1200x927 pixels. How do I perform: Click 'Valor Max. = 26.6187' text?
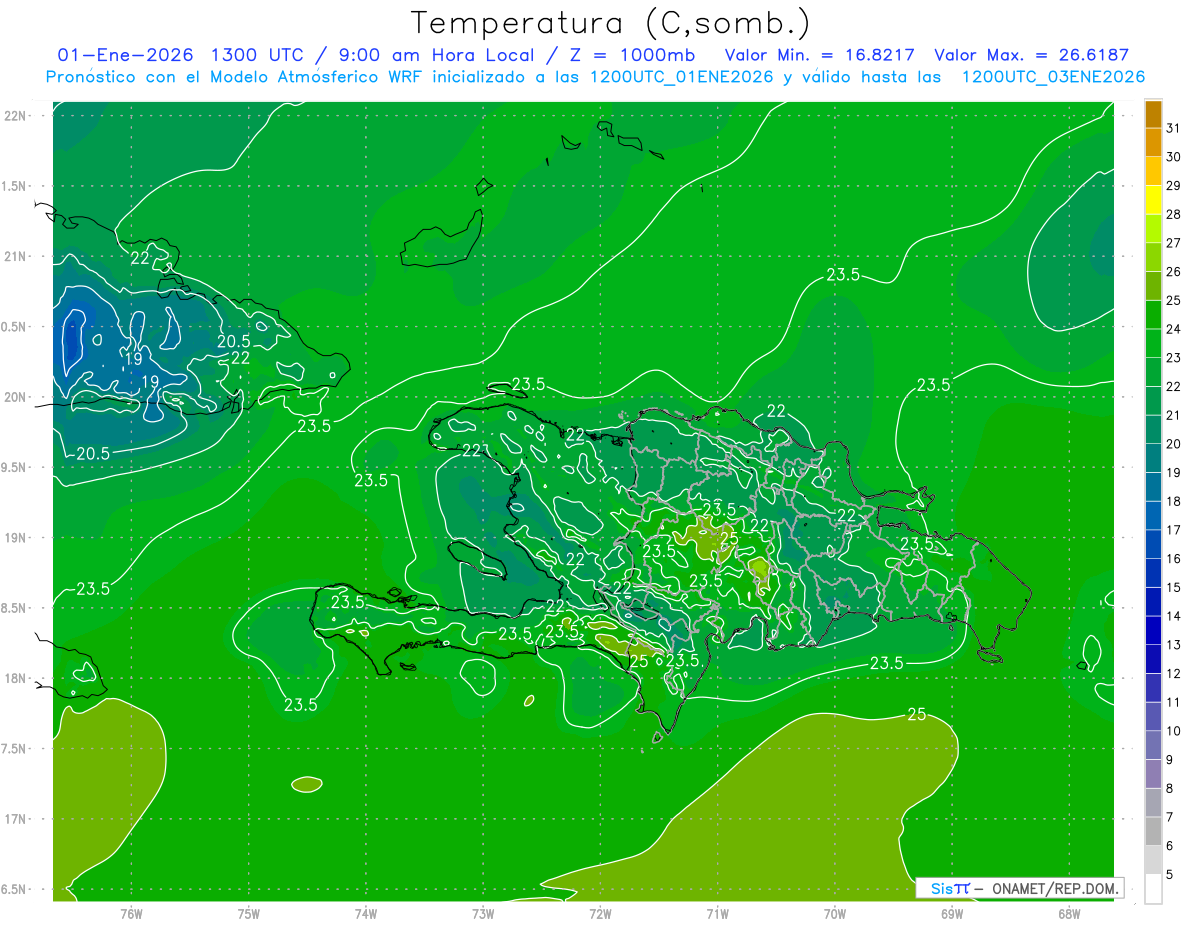(x=1031, y=55)
